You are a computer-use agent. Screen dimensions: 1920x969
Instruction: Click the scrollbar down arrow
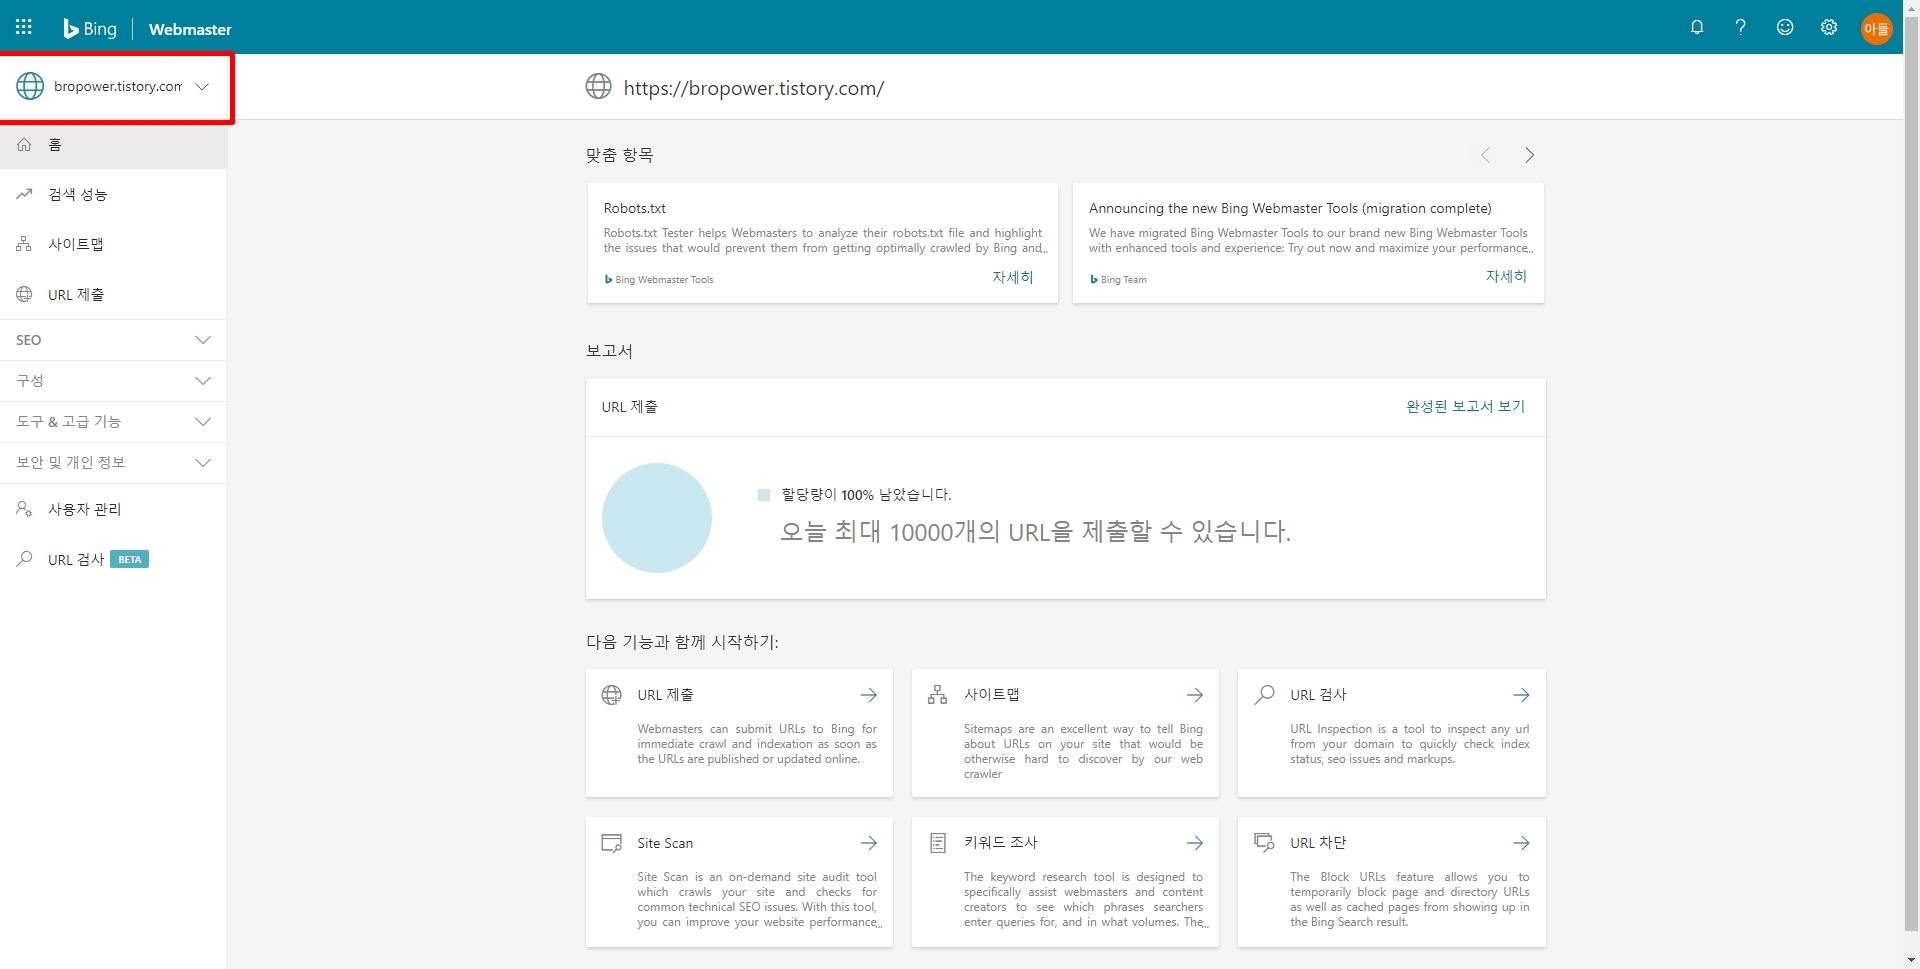click(x=1911, y=960)
